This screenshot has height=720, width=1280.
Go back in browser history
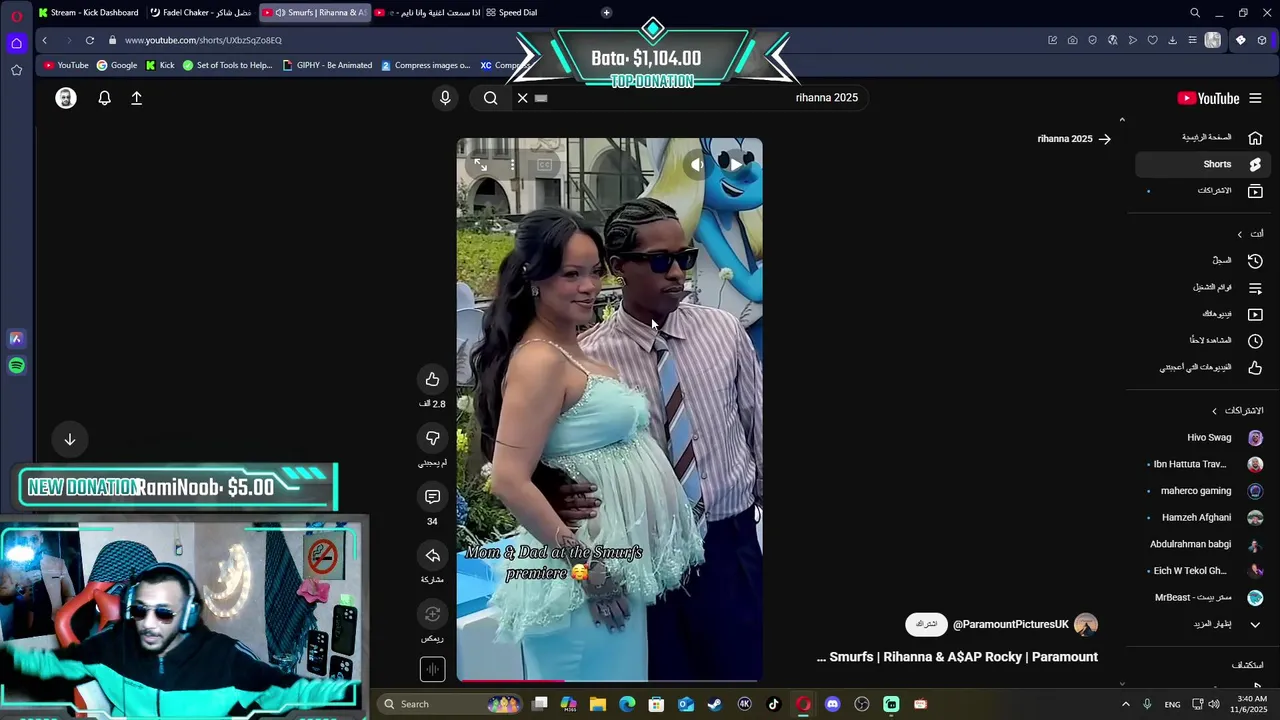(x=45, y=40)
